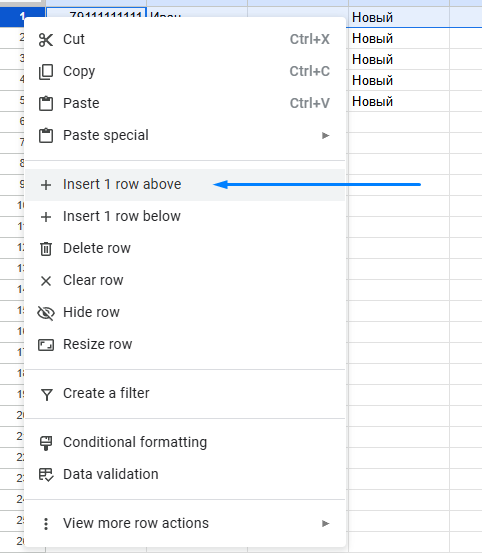482x553 pixels.
Task: Click the Copy icon in context menu
Action: (x=46, y=72)
